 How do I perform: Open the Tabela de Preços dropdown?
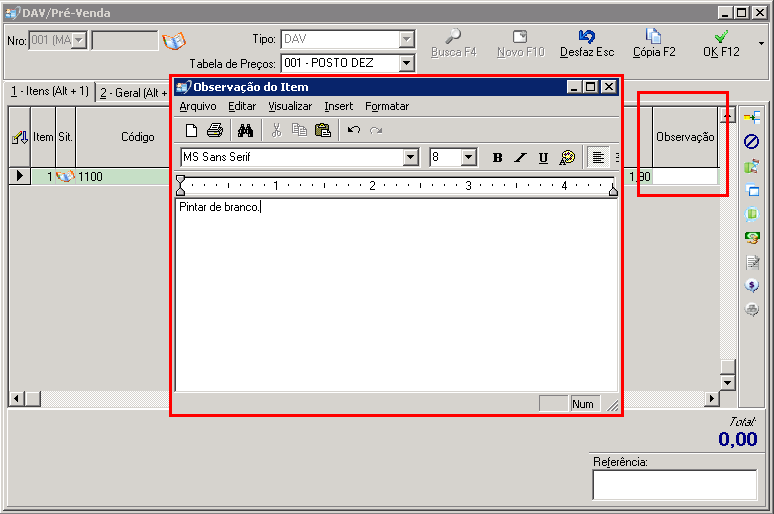tap(406, 63)
